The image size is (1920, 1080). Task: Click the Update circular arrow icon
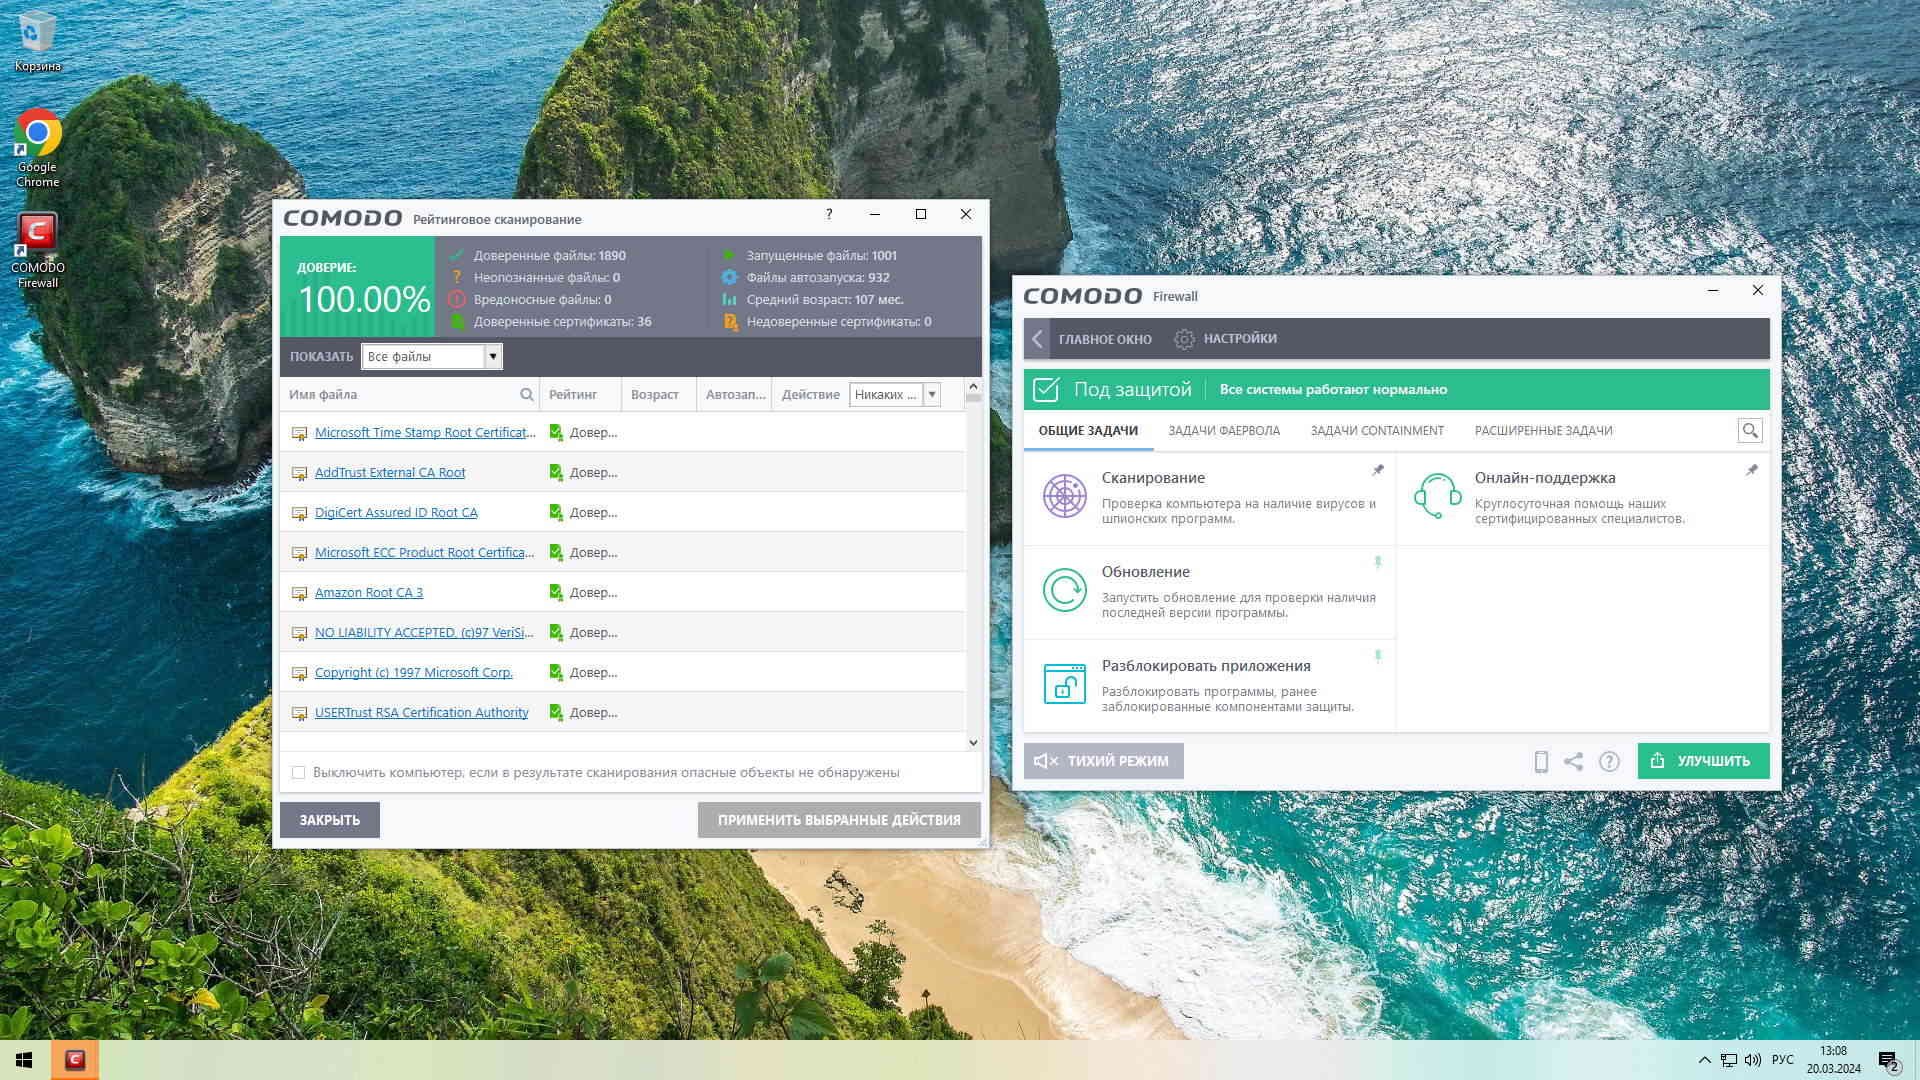point(1064,590)
